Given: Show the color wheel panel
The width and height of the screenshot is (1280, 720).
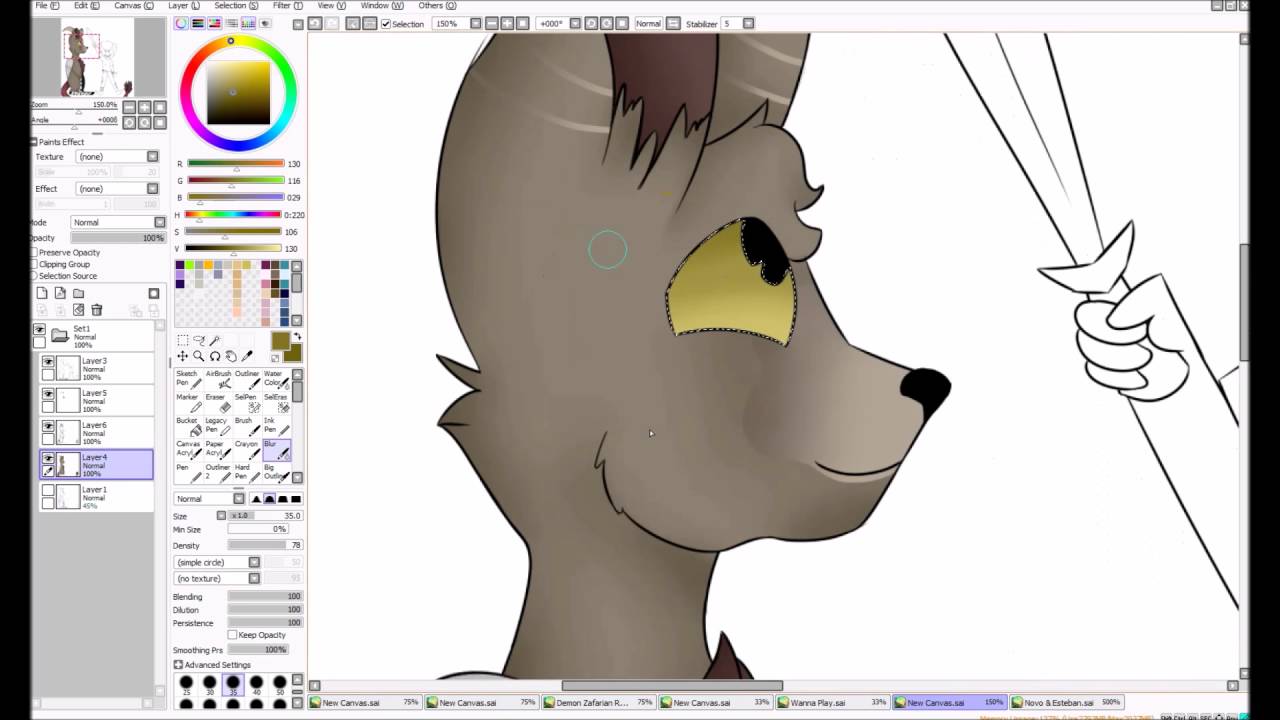Looking at the screenshot, I should (181, 23).
